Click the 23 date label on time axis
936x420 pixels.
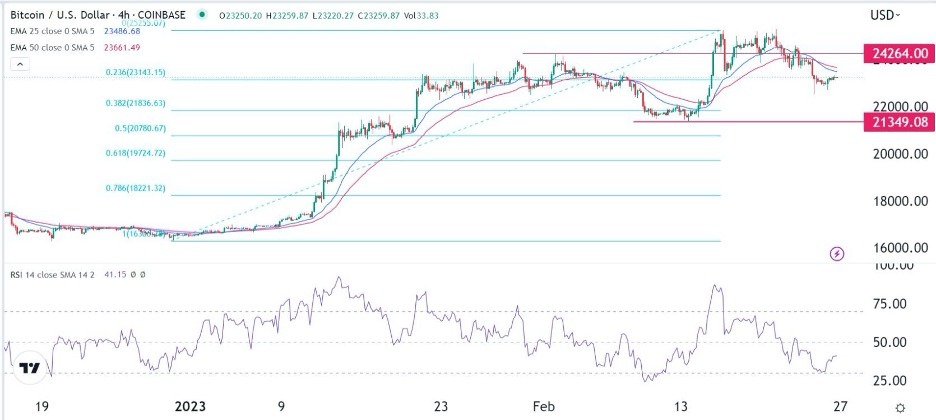click(441, 407)
